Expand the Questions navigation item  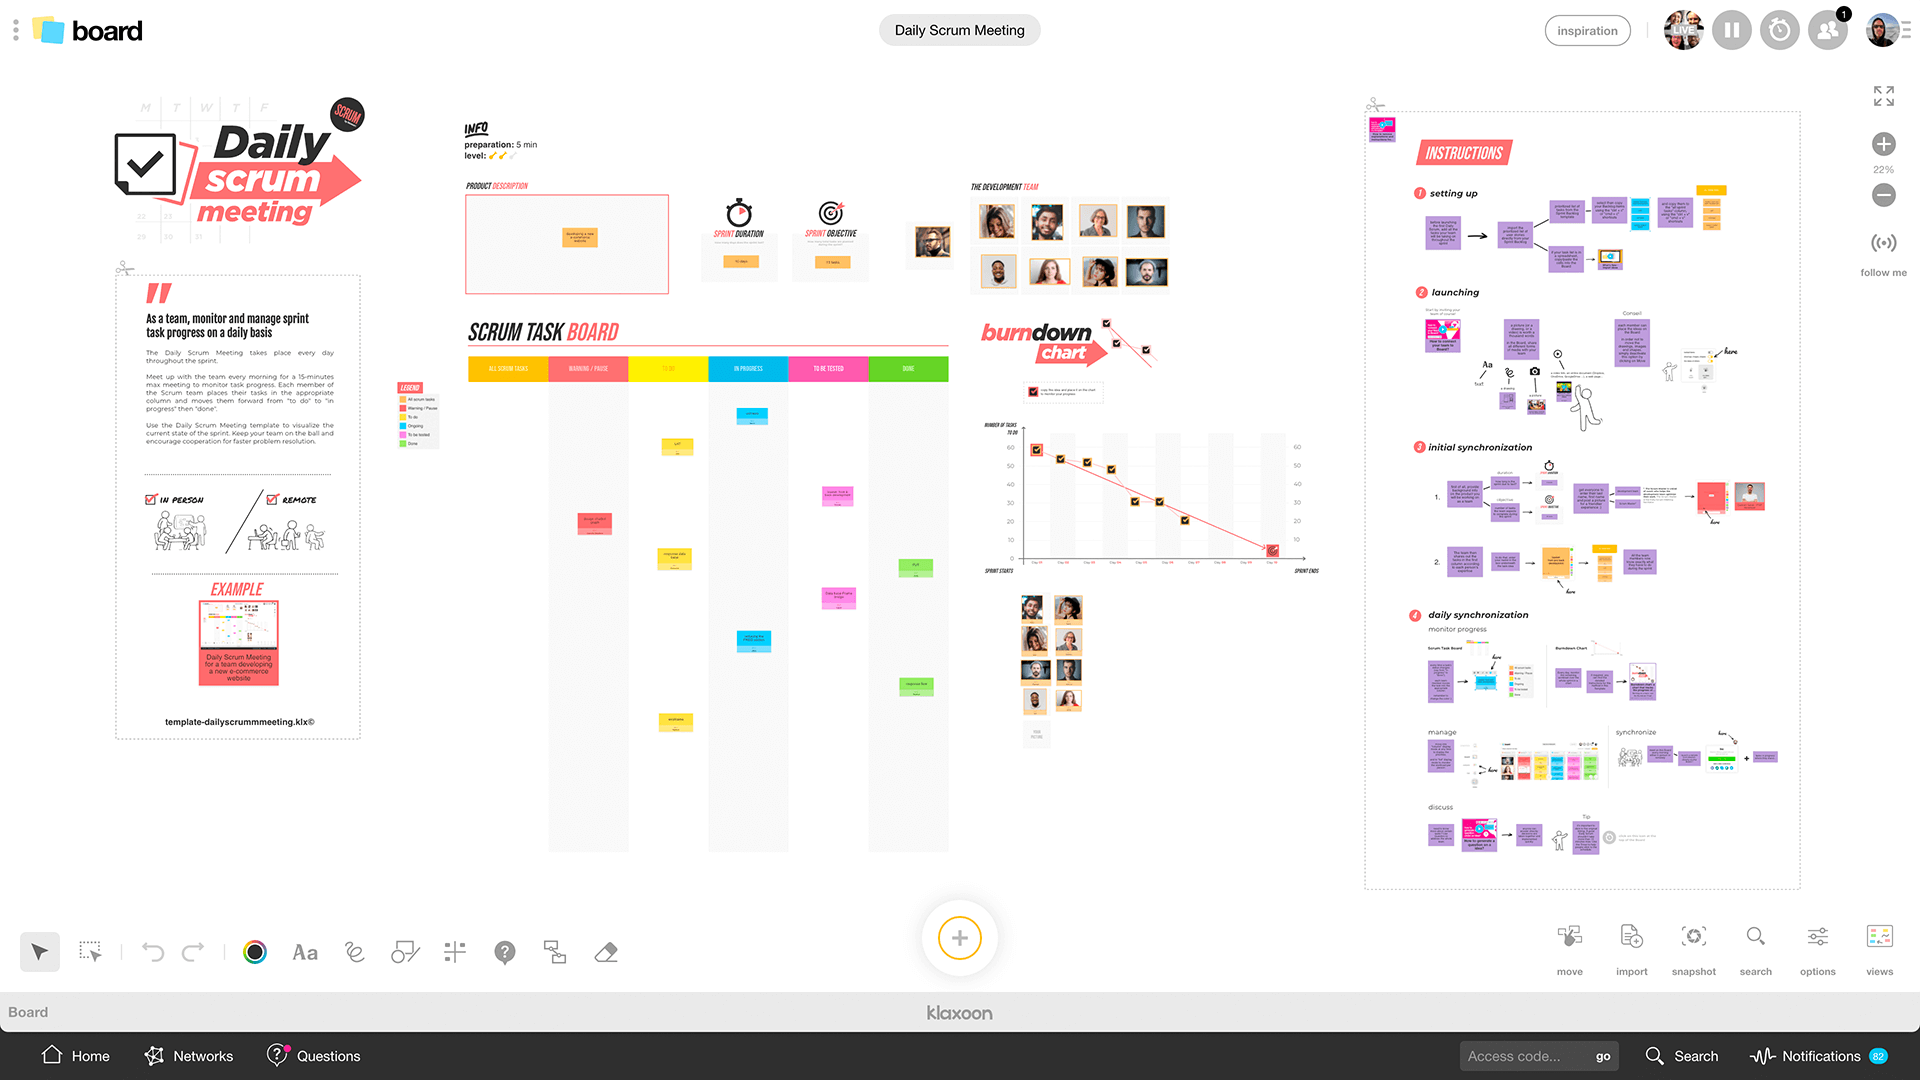point(313,1055)
